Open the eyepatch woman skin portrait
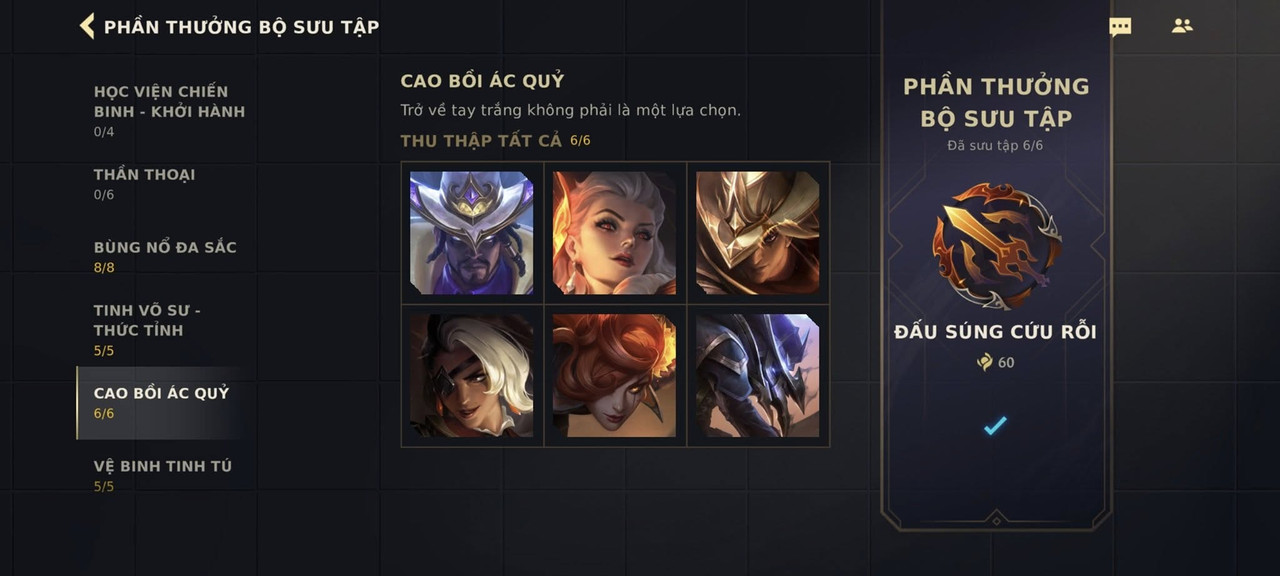The height and width of the screenshot is (576, 1280). (x=472, y=376)
